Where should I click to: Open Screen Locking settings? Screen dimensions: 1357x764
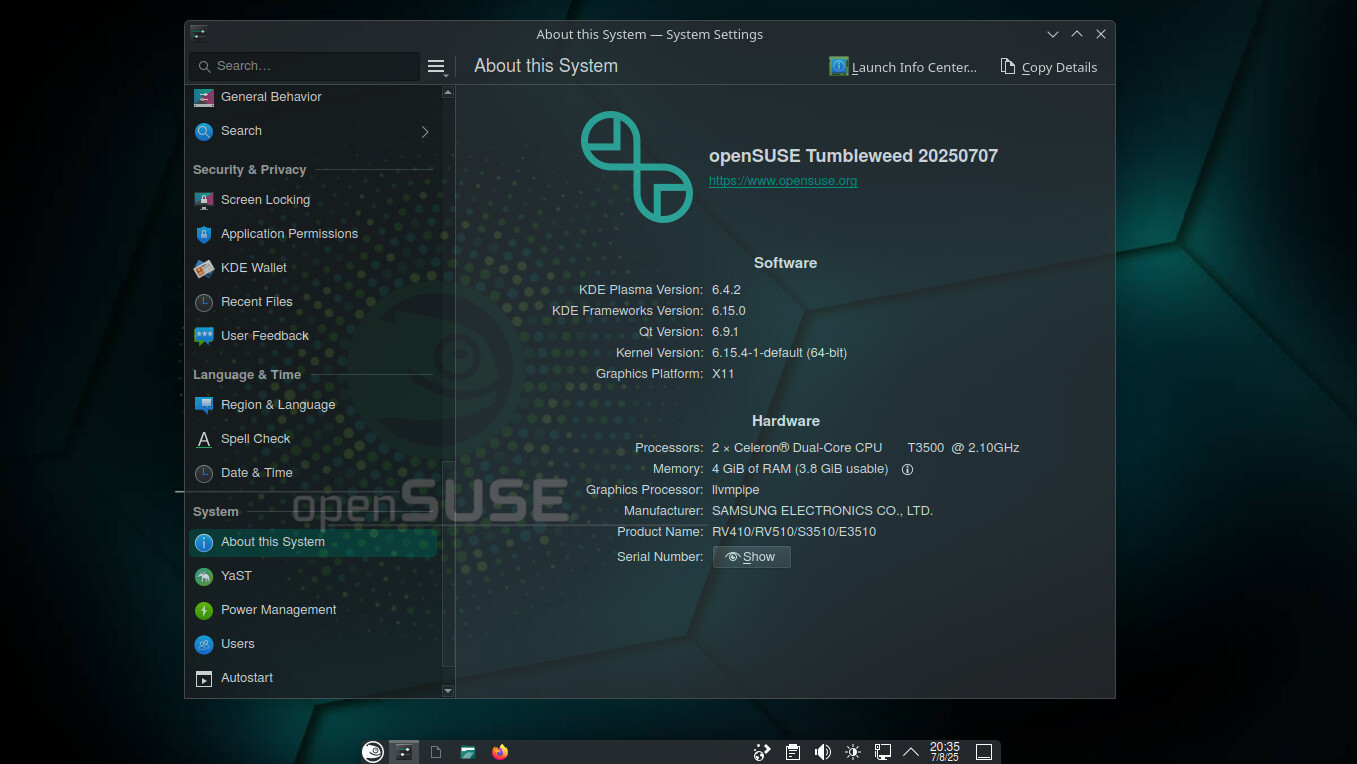click(x=265, y=200)
